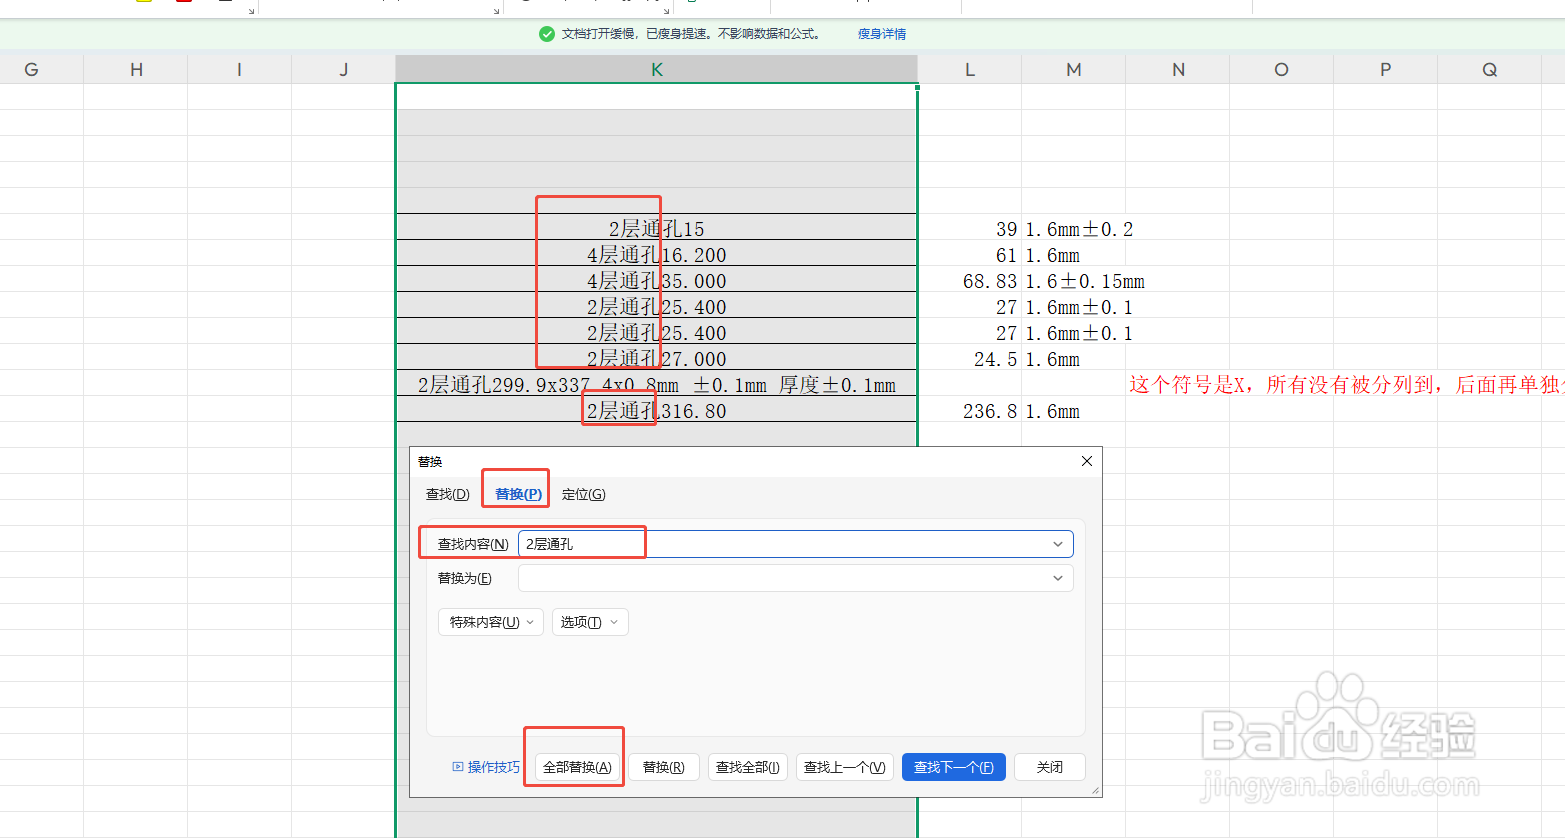Image resolution: width=1565 pixels, height=838 pixels.
Task: Expand the 替换为 history dropdown arrow
Action: [1058, 578]
